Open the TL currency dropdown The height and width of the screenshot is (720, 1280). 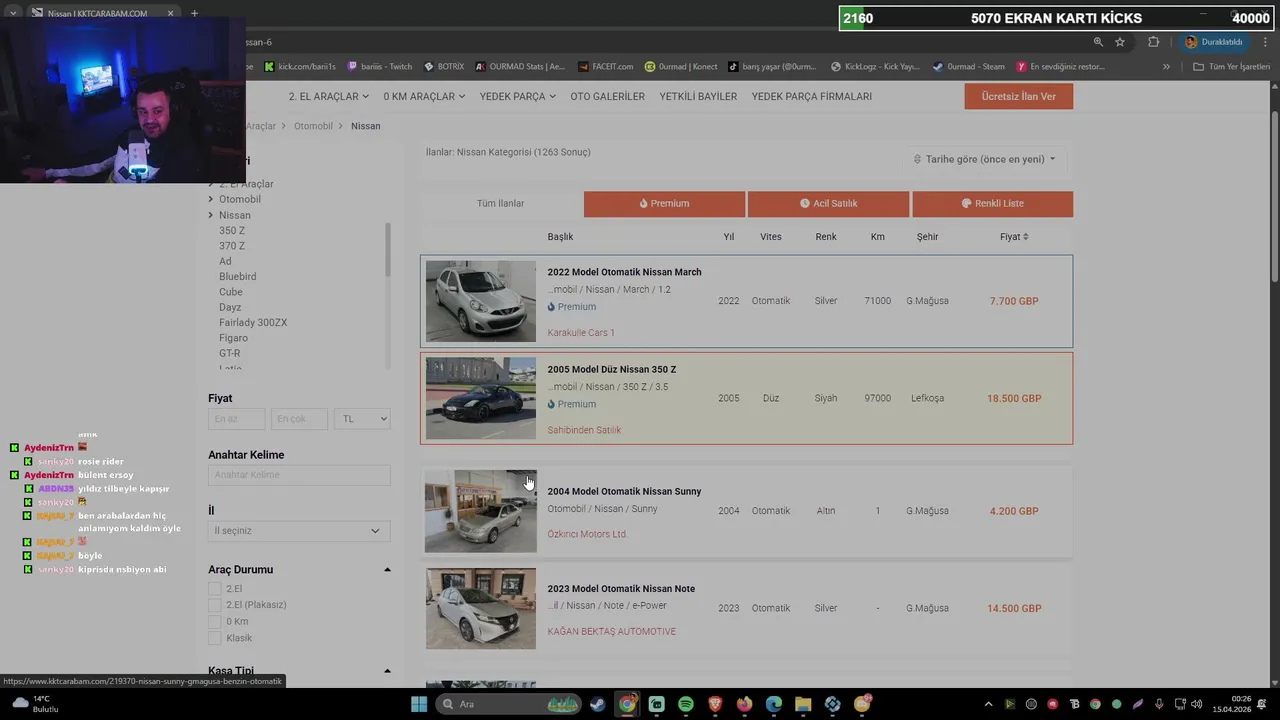point(362,419)
